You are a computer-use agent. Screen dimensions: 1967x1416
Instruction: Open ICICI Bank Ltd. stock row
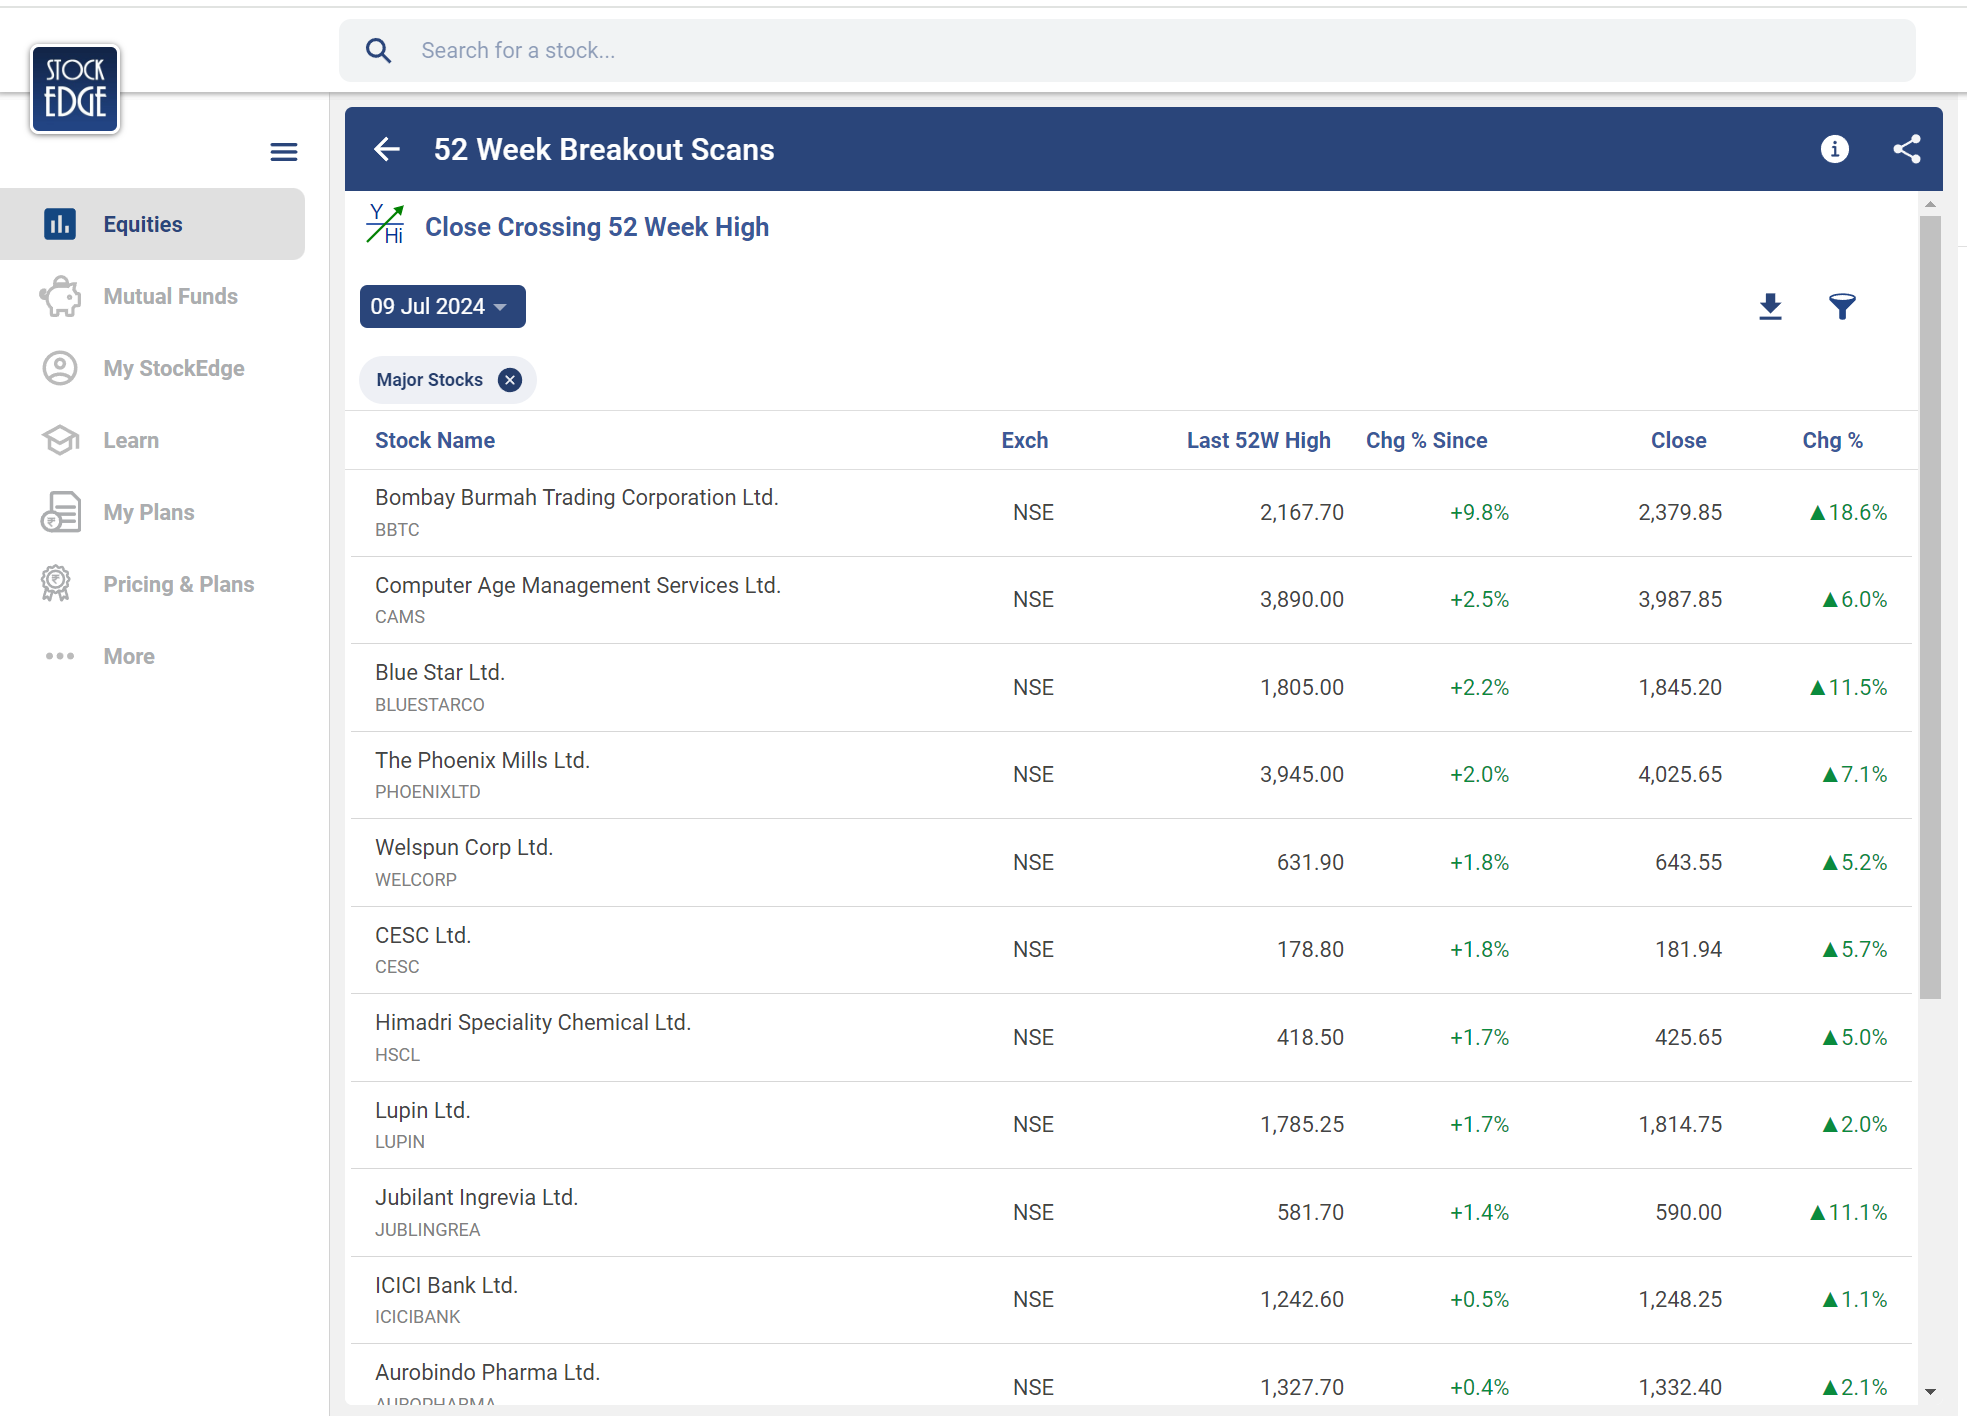[x=446, y=1286]
